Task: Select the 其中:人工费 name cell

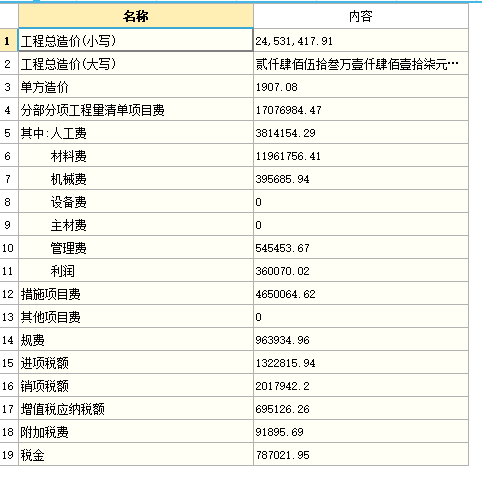Action: 136,132
